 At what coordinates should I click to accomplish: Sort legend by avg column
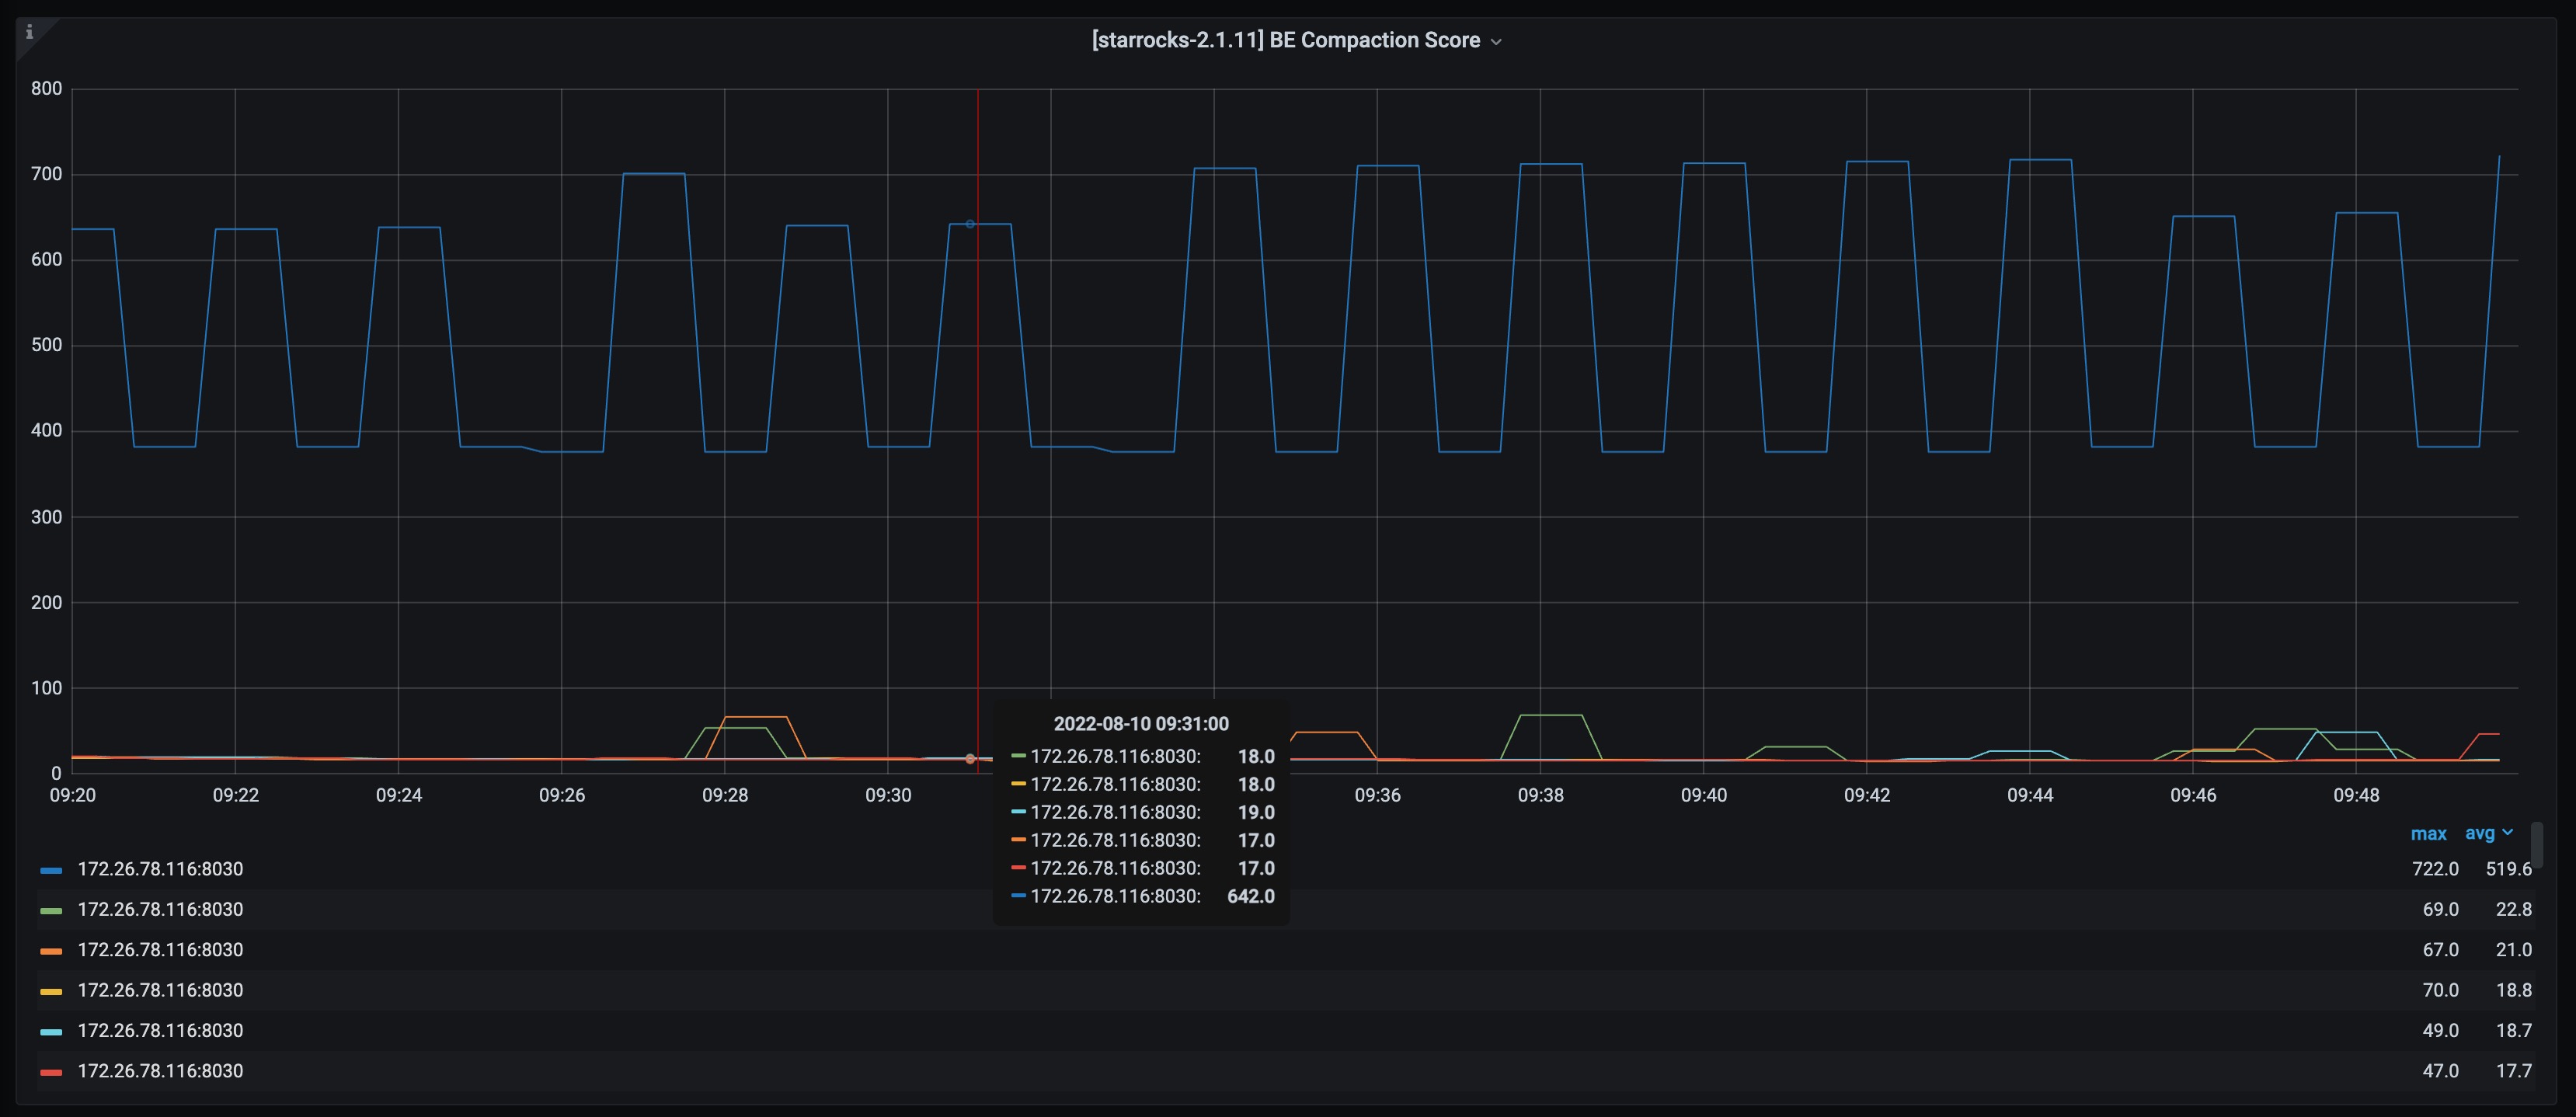pos(2489,833)
